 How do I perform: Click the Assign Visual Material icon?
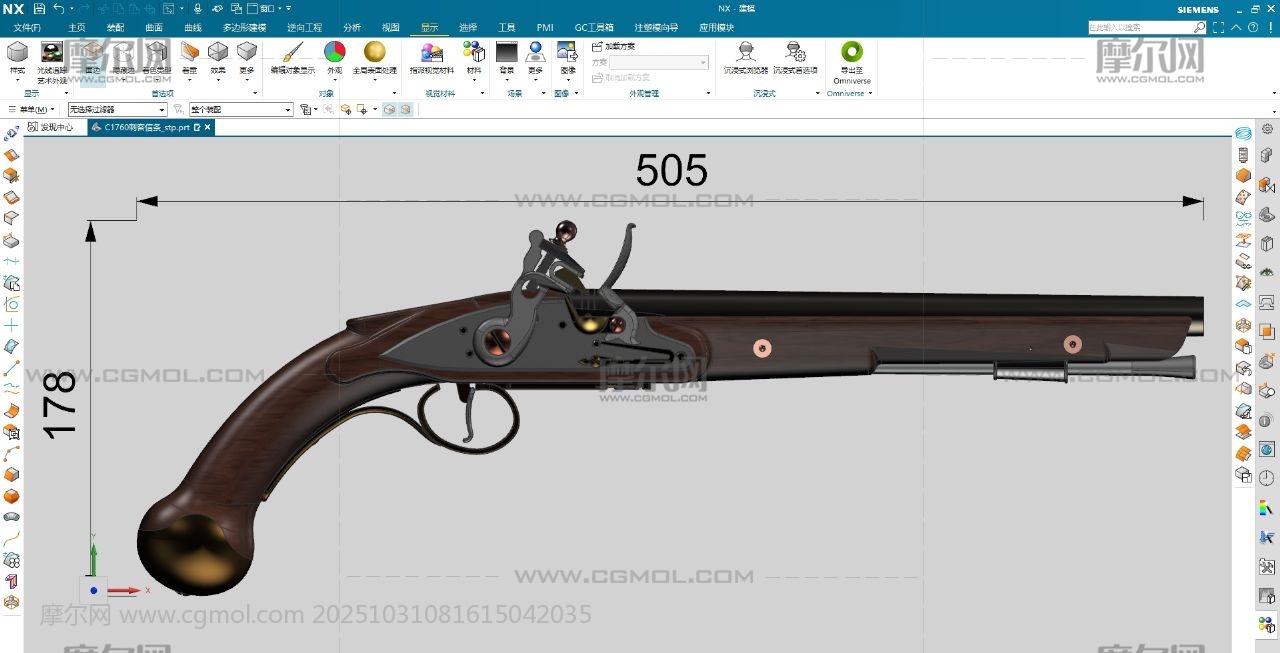[431, 53]
